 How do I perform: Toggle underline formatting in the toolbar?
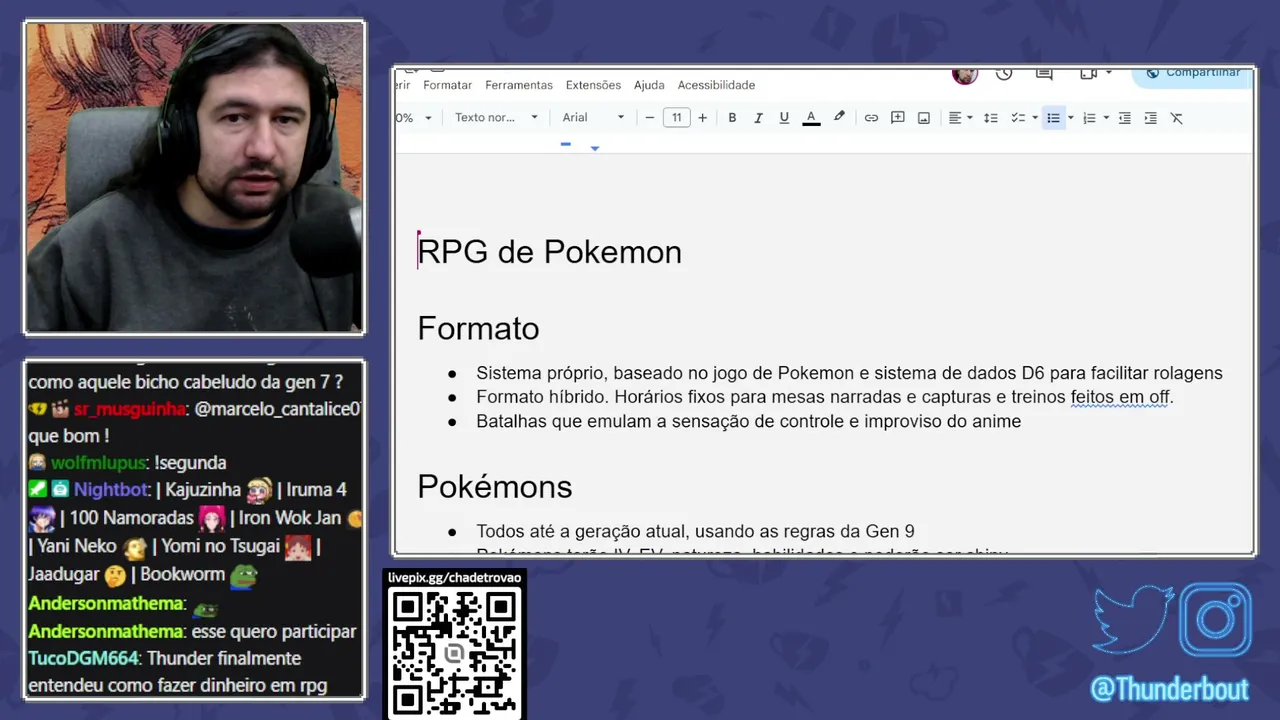click(x=784, y=118)
